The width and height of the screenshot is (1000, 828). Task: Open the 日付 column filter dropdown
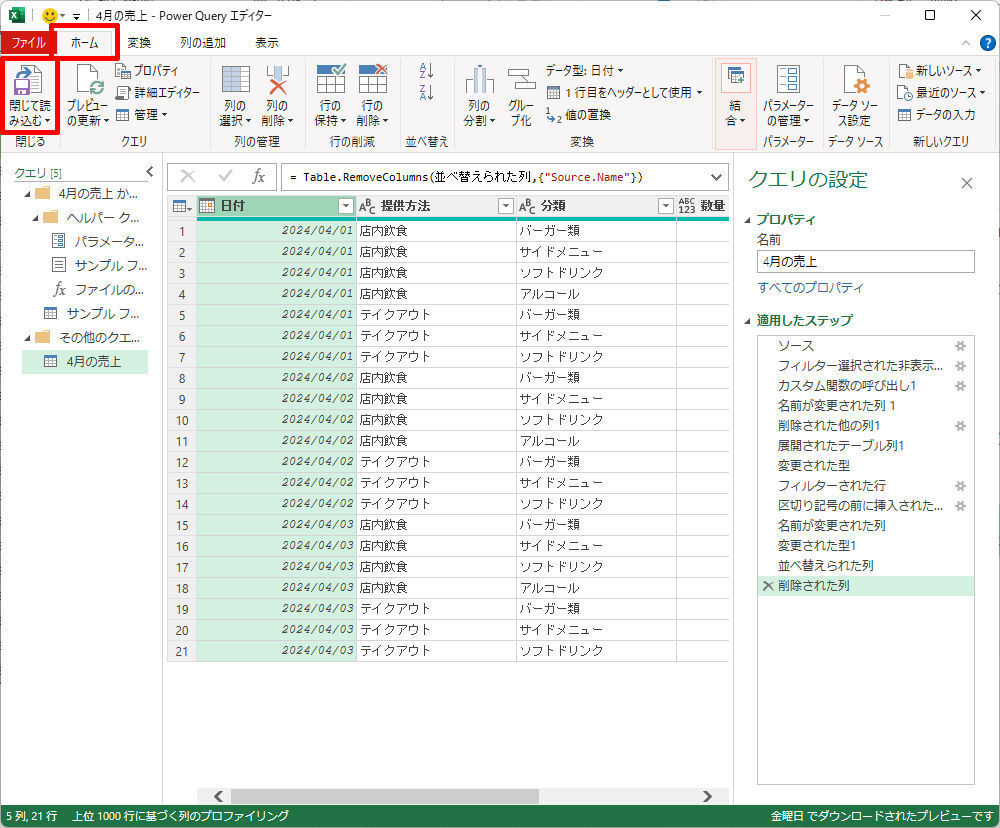tap(346, 206)
